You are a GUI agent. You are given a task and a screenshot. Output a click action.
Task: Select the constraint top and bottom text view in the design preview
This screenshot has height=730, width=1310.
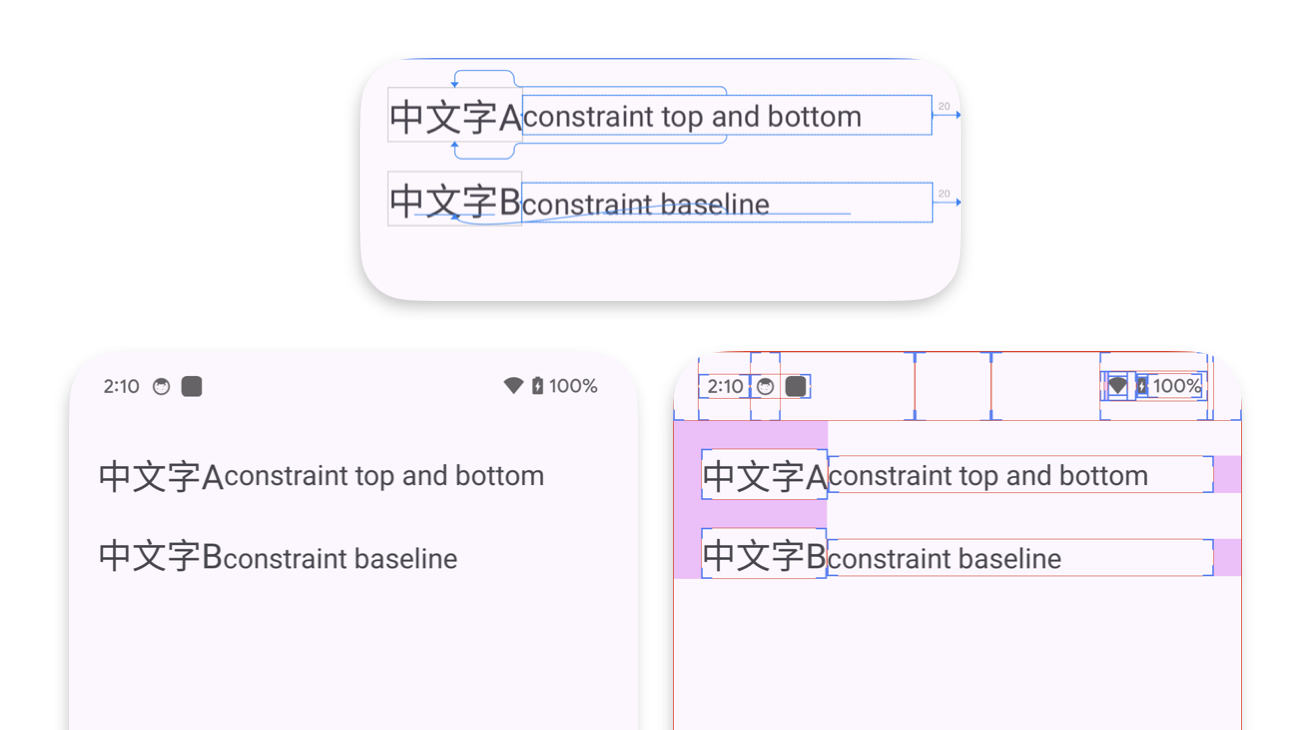690,115
